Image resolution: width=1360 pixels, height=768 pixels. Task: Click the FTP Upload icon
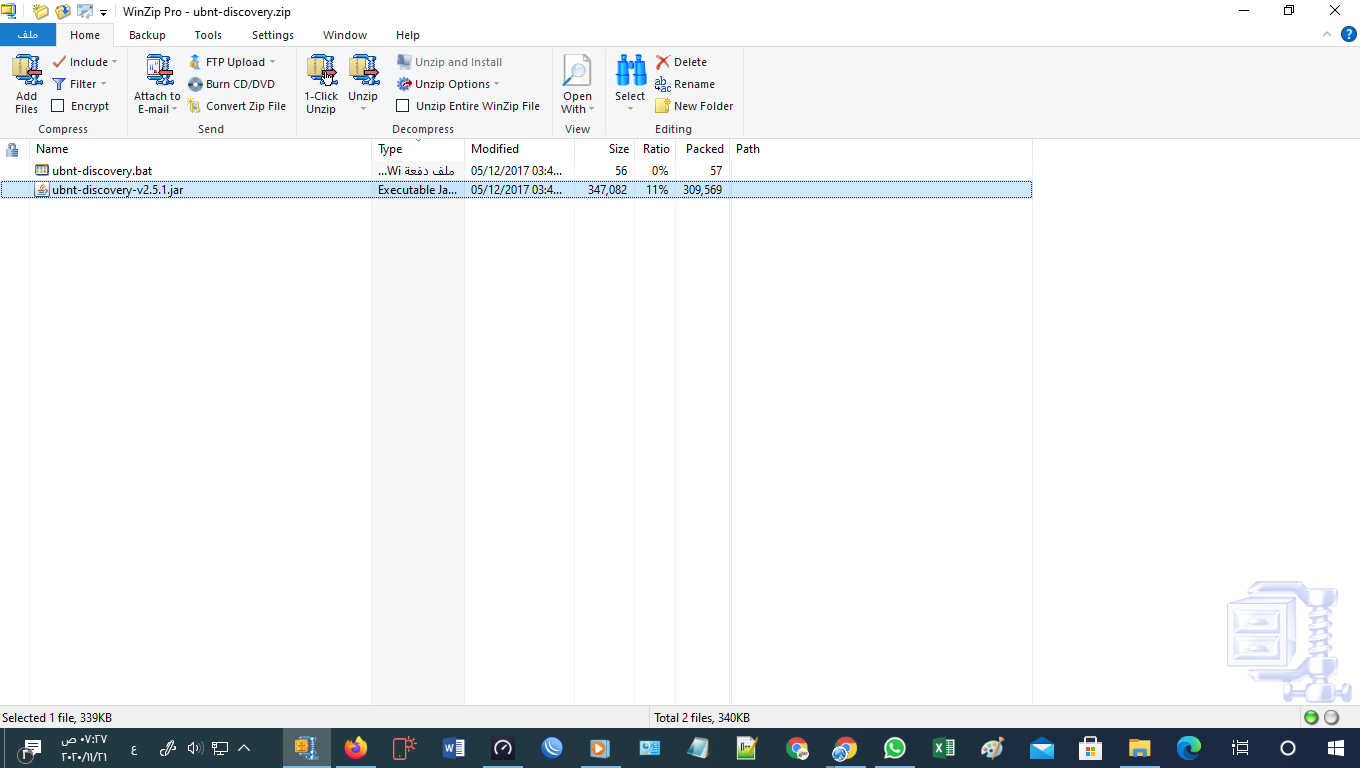point(195,62)
